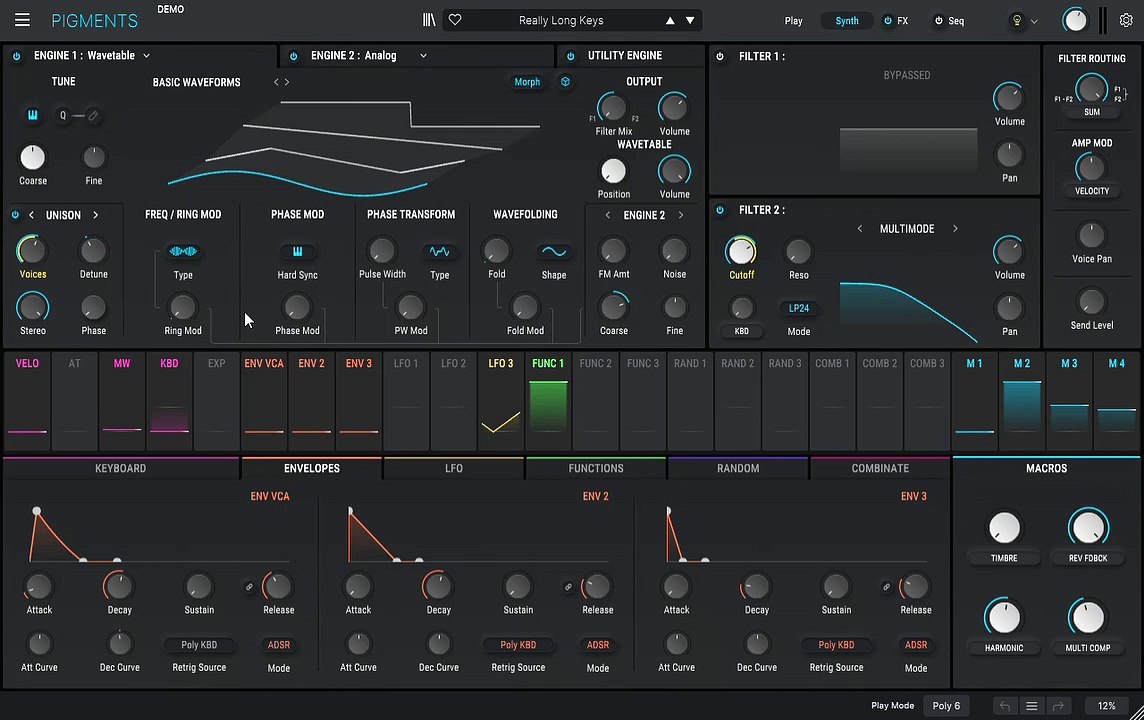Open Engine 1 Wavetable type dropdown
Image resolution: width=1144 pixels, height=720 pixels.
click(x=146, y=56)
